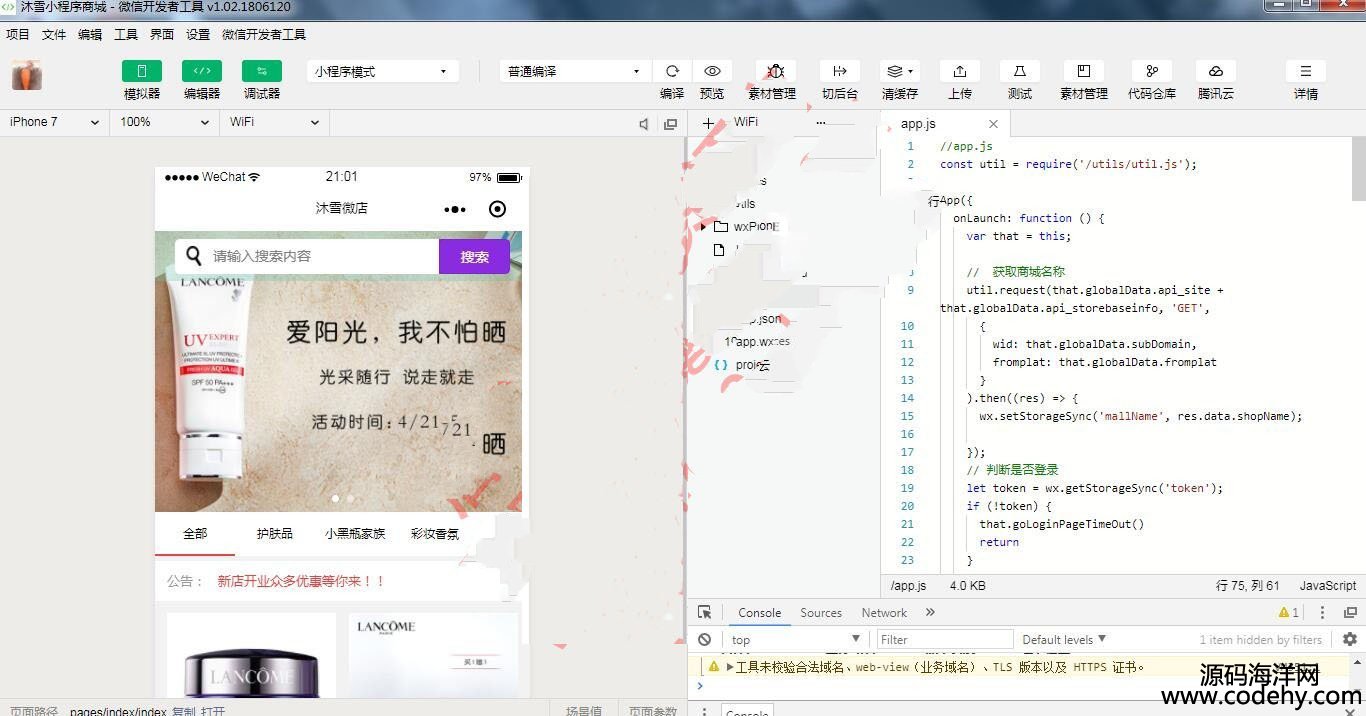Toggle the debugger panel button
Viewport: 1366px width, 716px height.
pos(261,71)
